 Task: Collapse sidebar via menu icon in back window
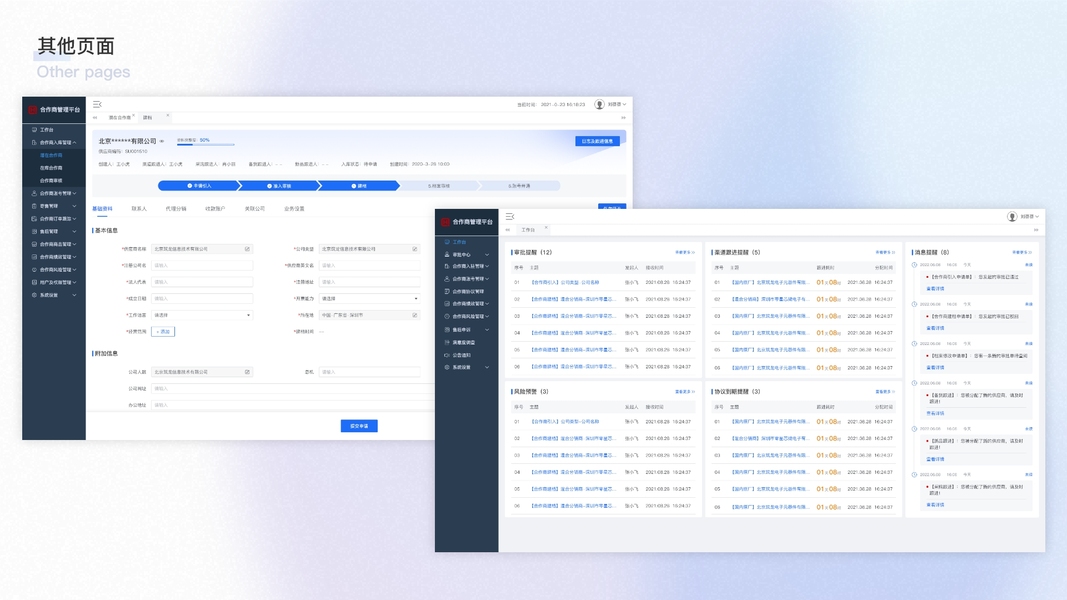(x=97, y=104)
